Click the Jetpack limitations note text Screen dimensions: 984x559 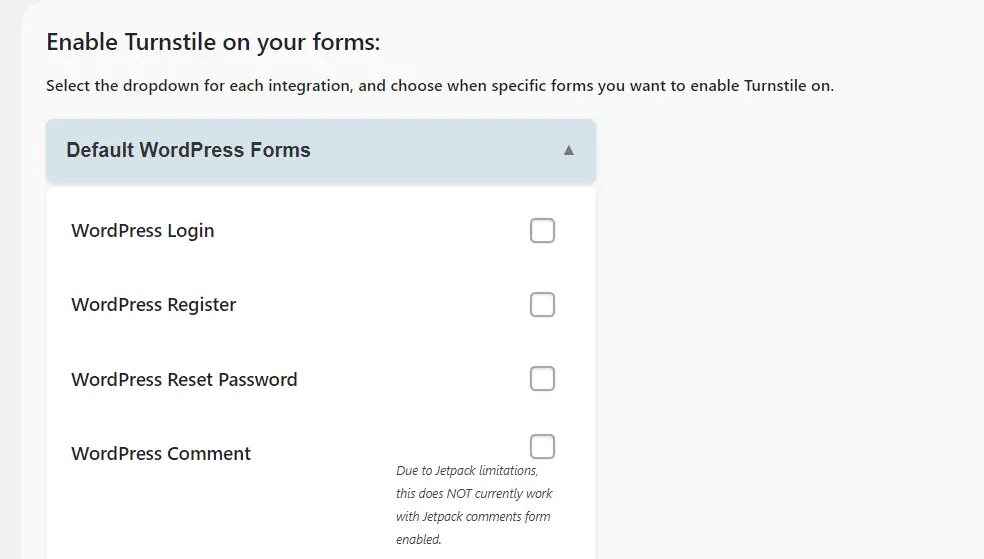point(467,471)
